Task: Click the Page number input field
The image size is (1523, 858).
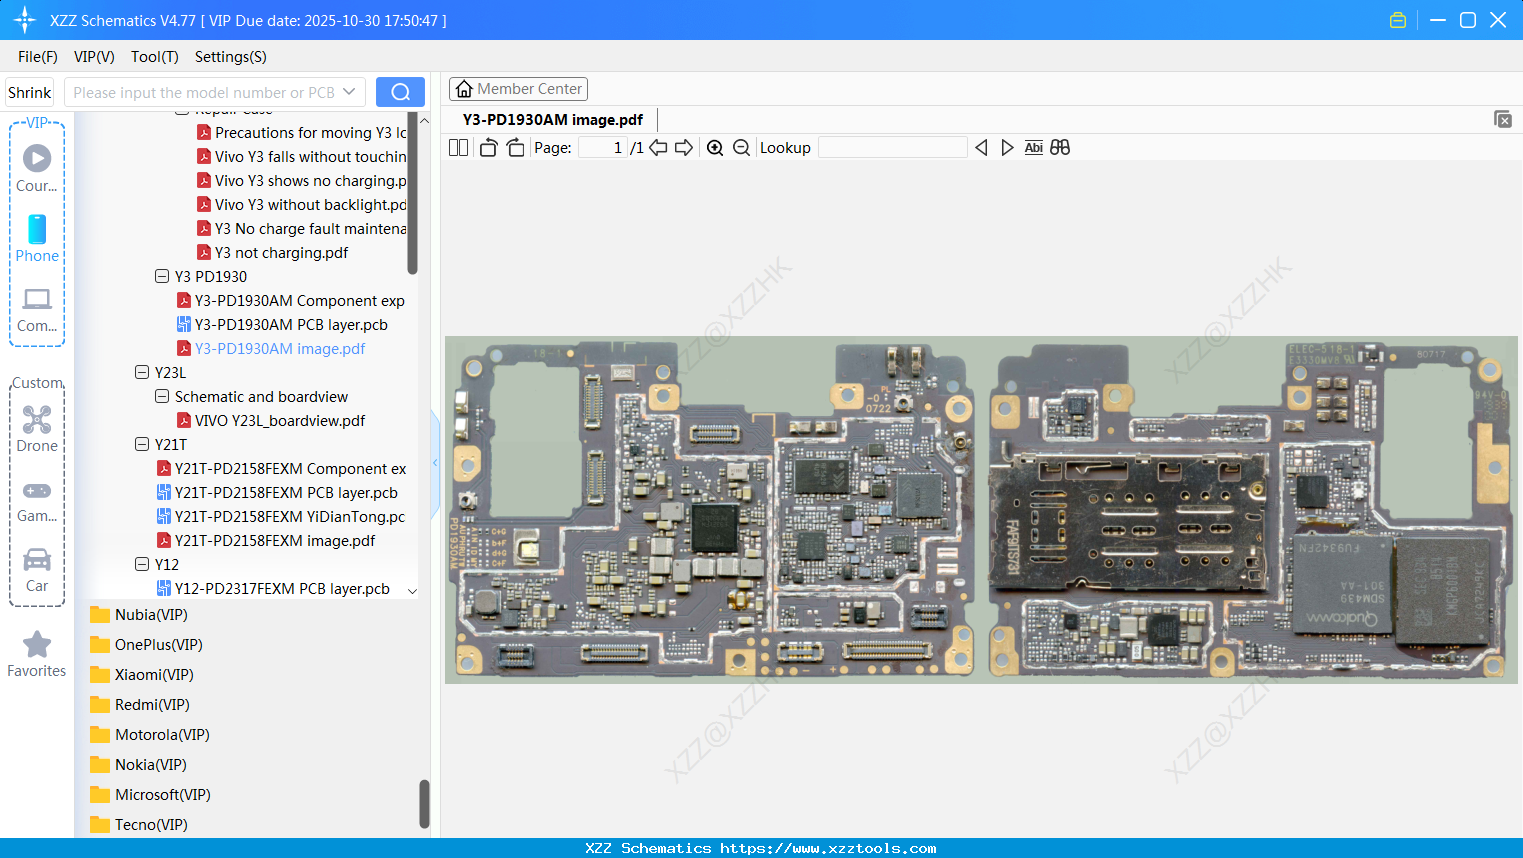Action: (603, 148)
